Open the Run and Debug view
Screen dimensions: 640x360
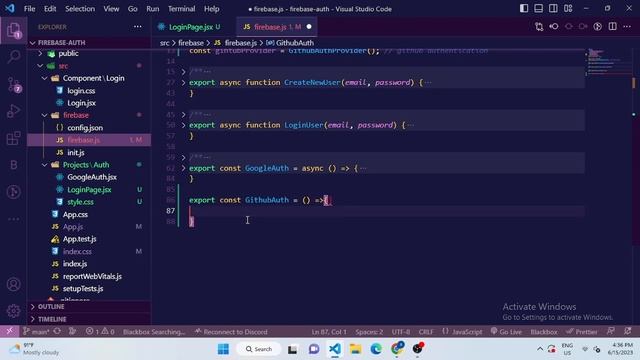coord(13,111)
